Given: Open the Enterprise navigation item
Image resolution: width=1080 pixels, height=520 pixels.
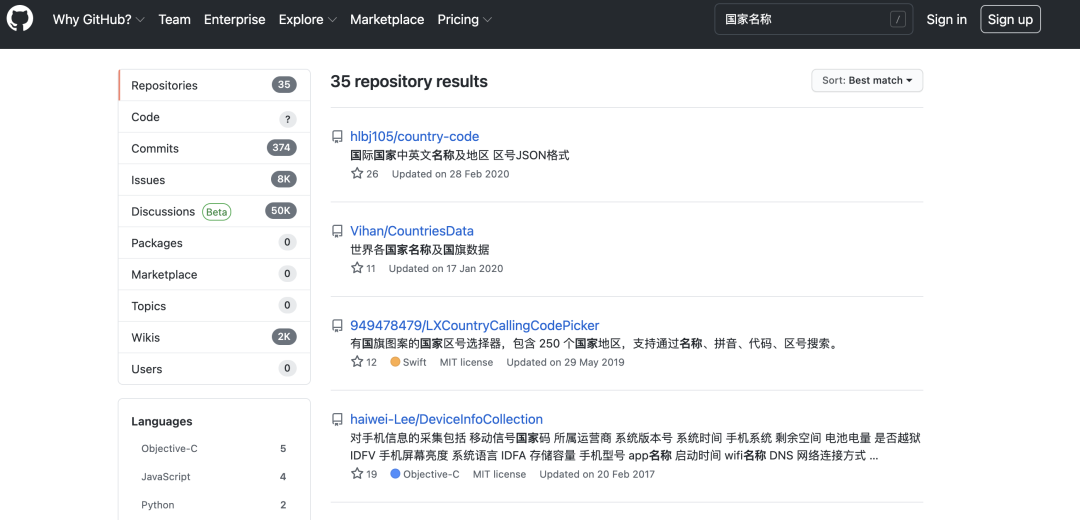Looking at the screenshot, I should click(x=234, y=19).
